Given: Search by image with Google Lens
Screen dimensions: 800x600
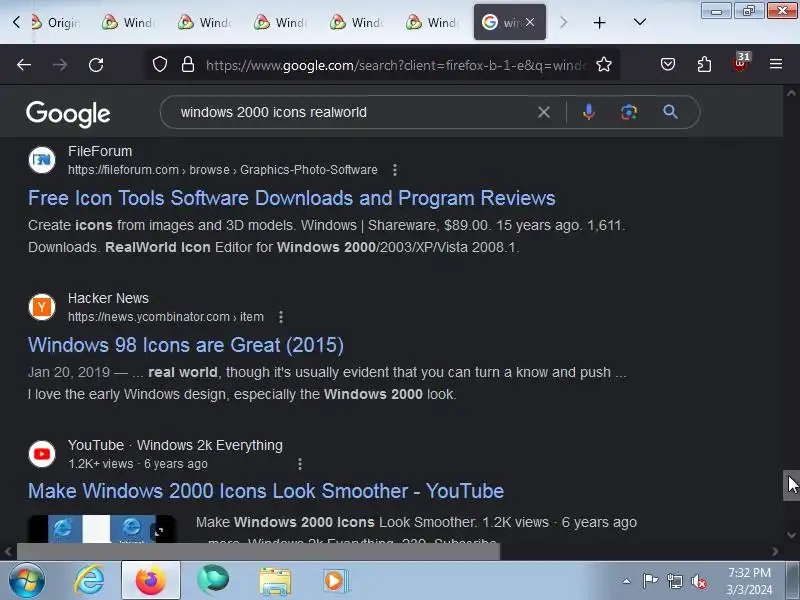Looking at the screenshot, I should coord(629,112).
